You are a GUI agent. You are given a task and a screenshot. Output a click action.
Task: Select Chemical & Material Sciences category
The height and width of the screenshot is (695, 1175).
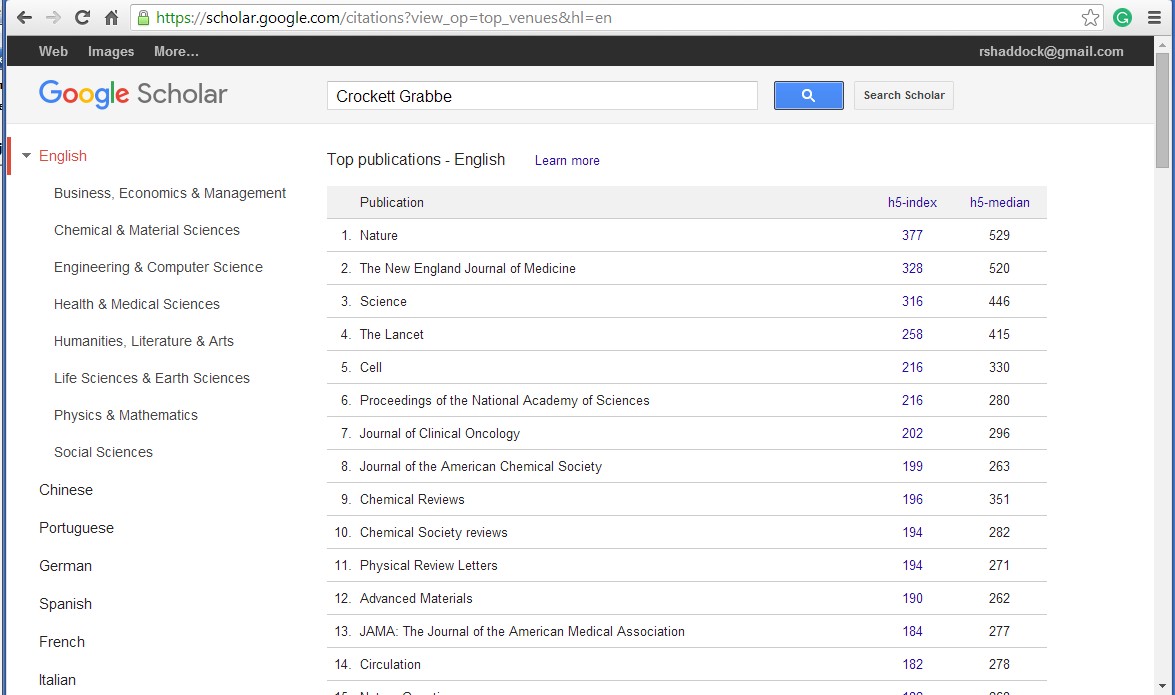click(x=147, y=230)
